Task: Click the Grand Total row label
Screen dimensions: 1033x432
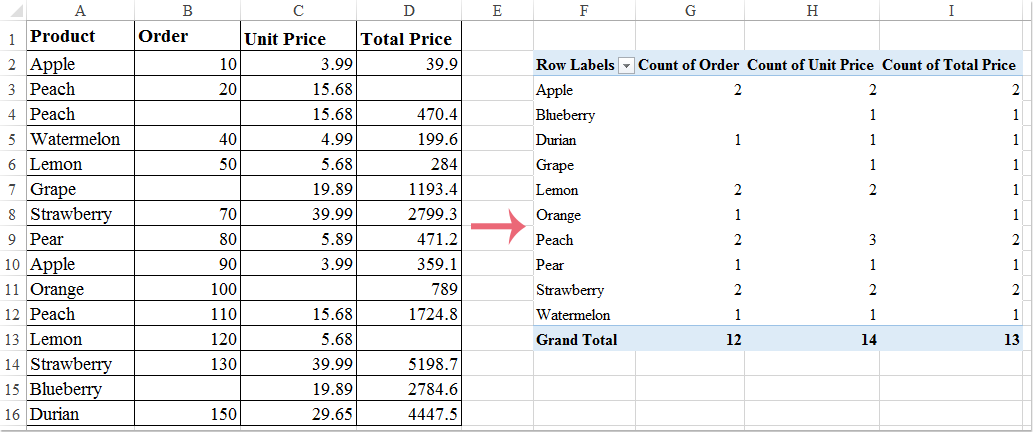Action: pyautogui.click(x=577, y=340)
